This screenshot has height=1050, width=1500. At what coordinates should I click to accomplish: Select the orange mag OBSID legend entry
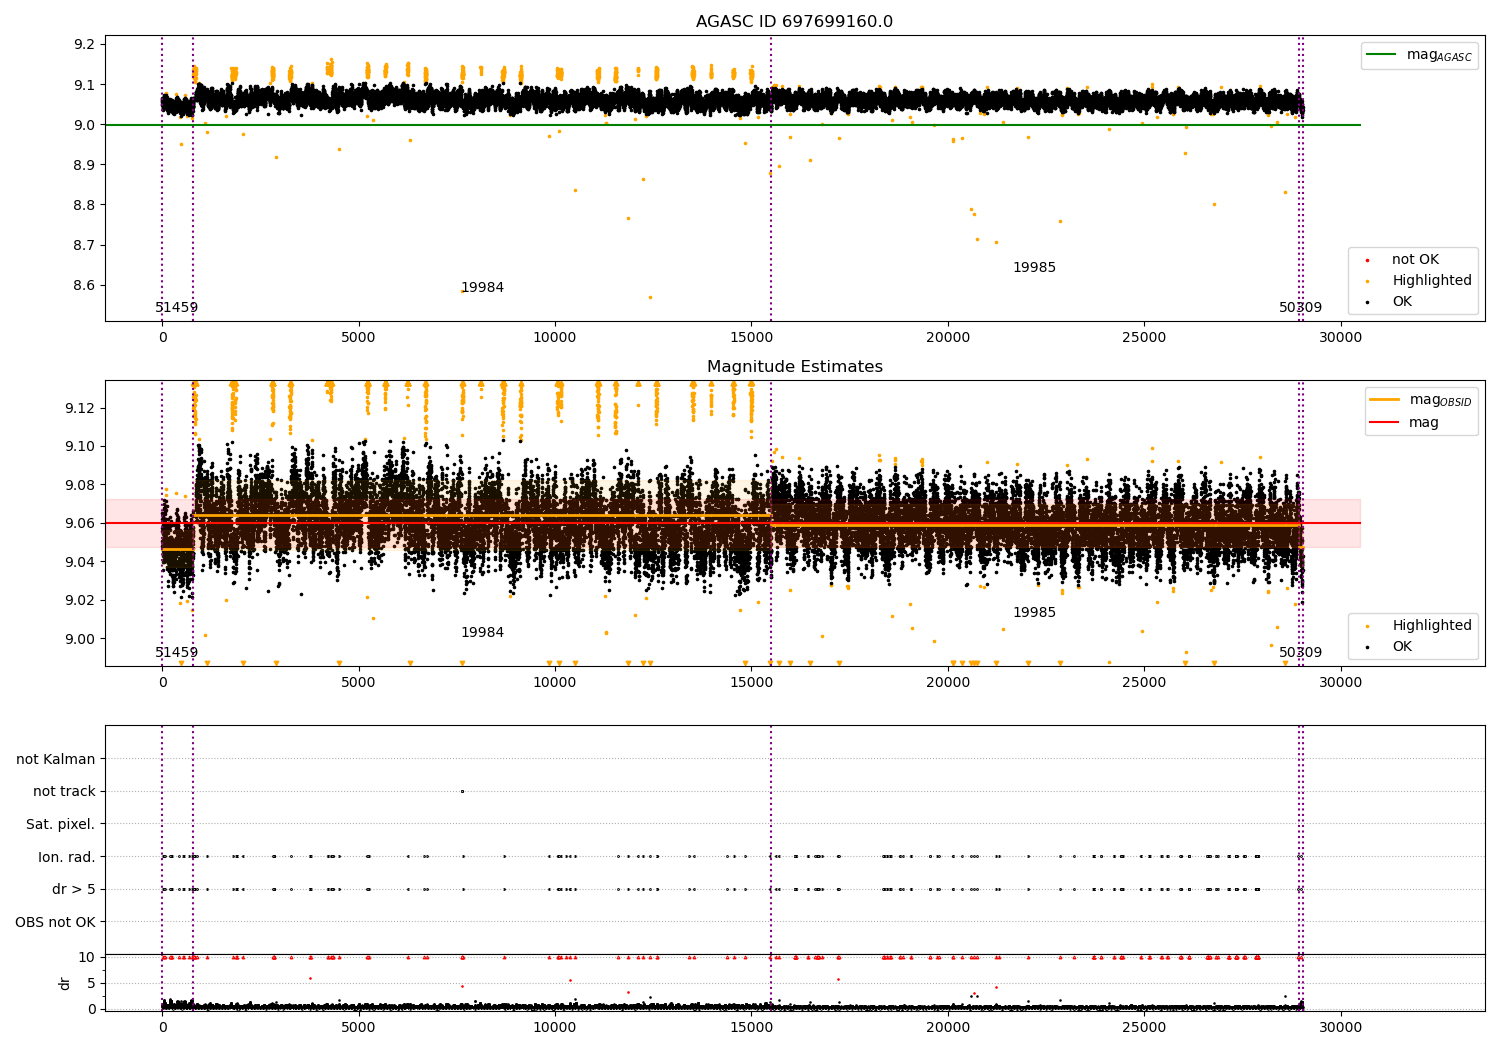pos(1421,400)
